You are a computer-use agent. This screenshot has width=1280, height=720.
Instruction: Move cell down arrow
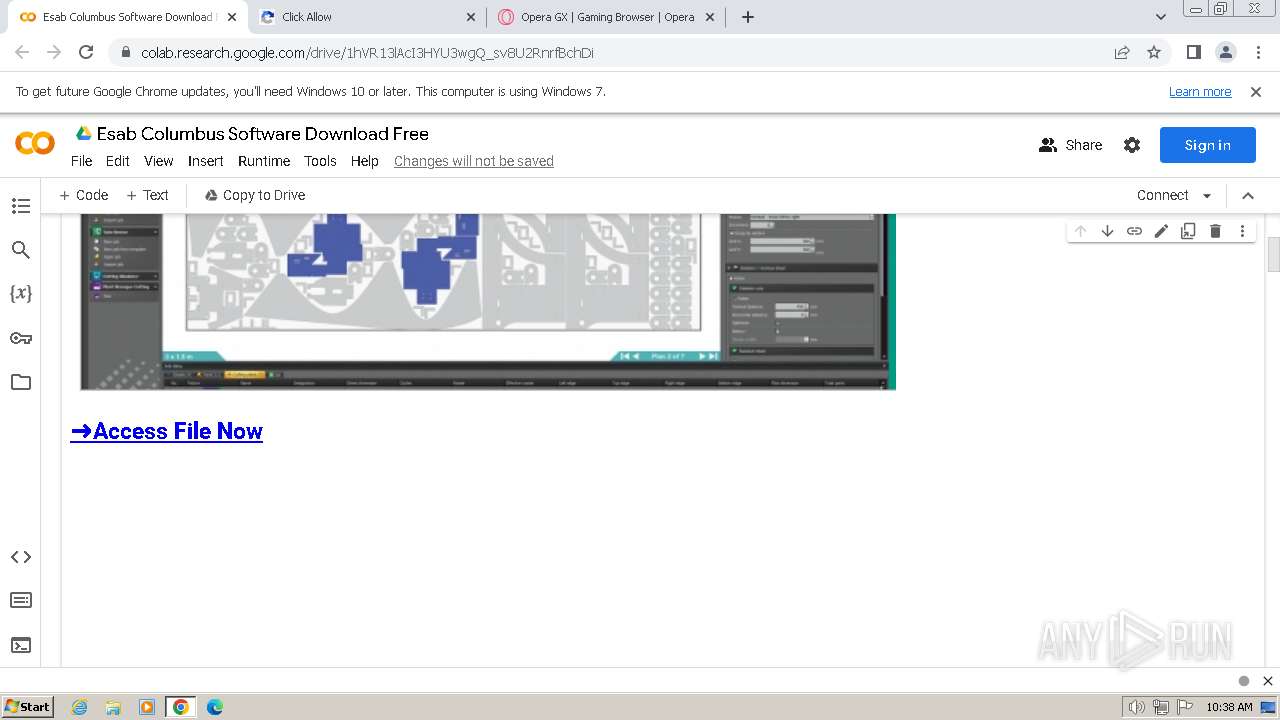click(1107, 231)
